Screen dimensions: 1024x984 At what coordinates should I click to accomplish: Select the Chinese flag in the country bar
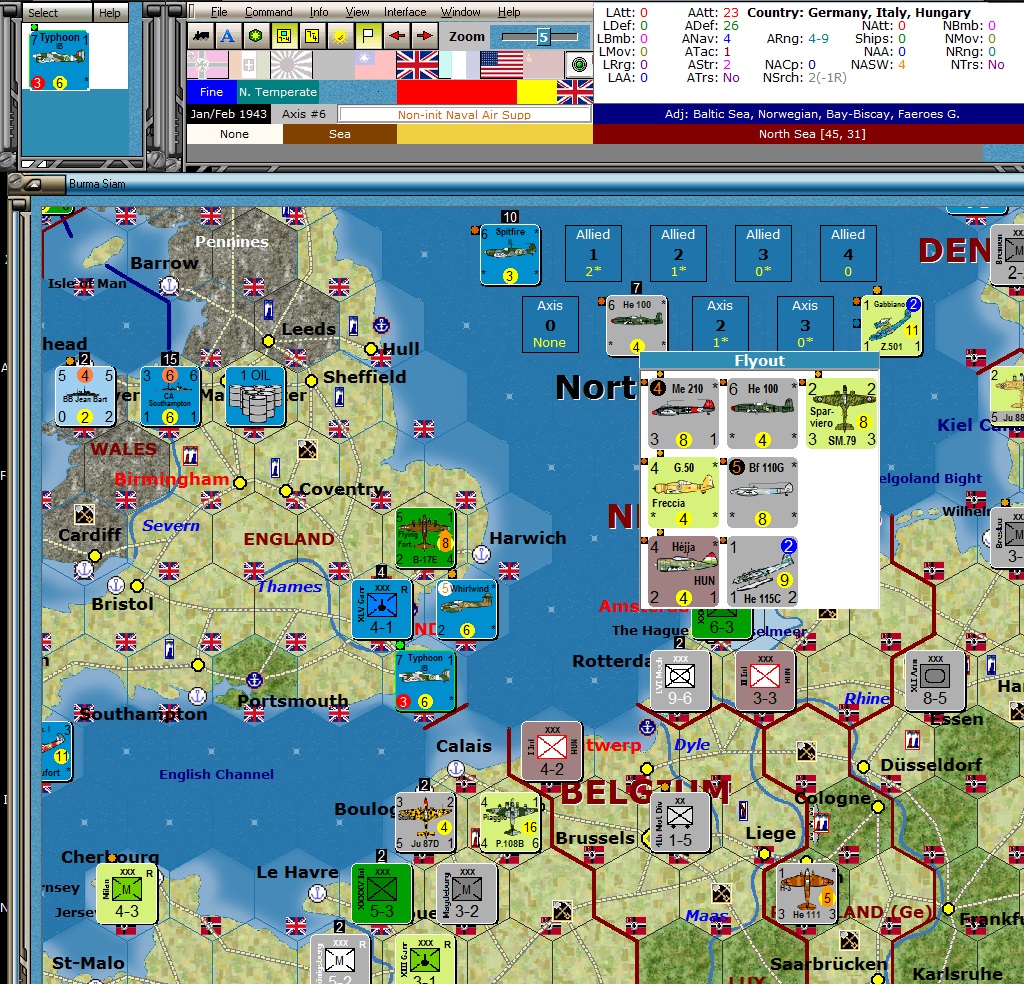tap(375, 65)
